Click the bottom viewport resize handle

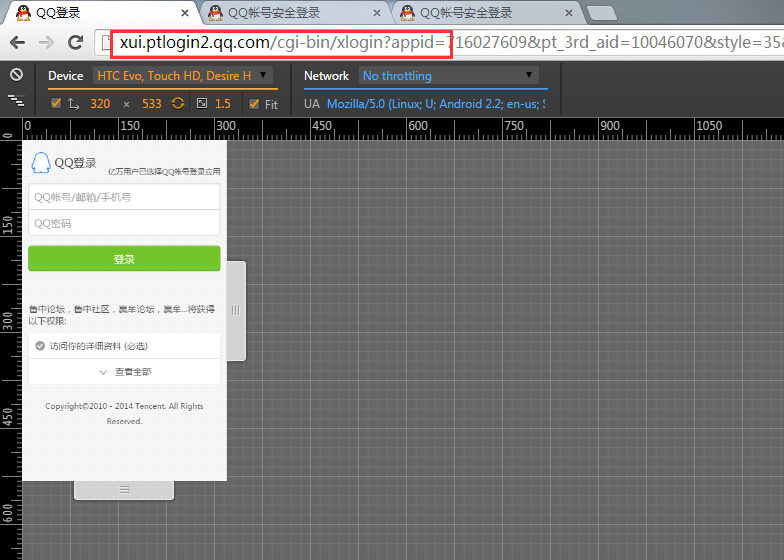coord(124,490)
